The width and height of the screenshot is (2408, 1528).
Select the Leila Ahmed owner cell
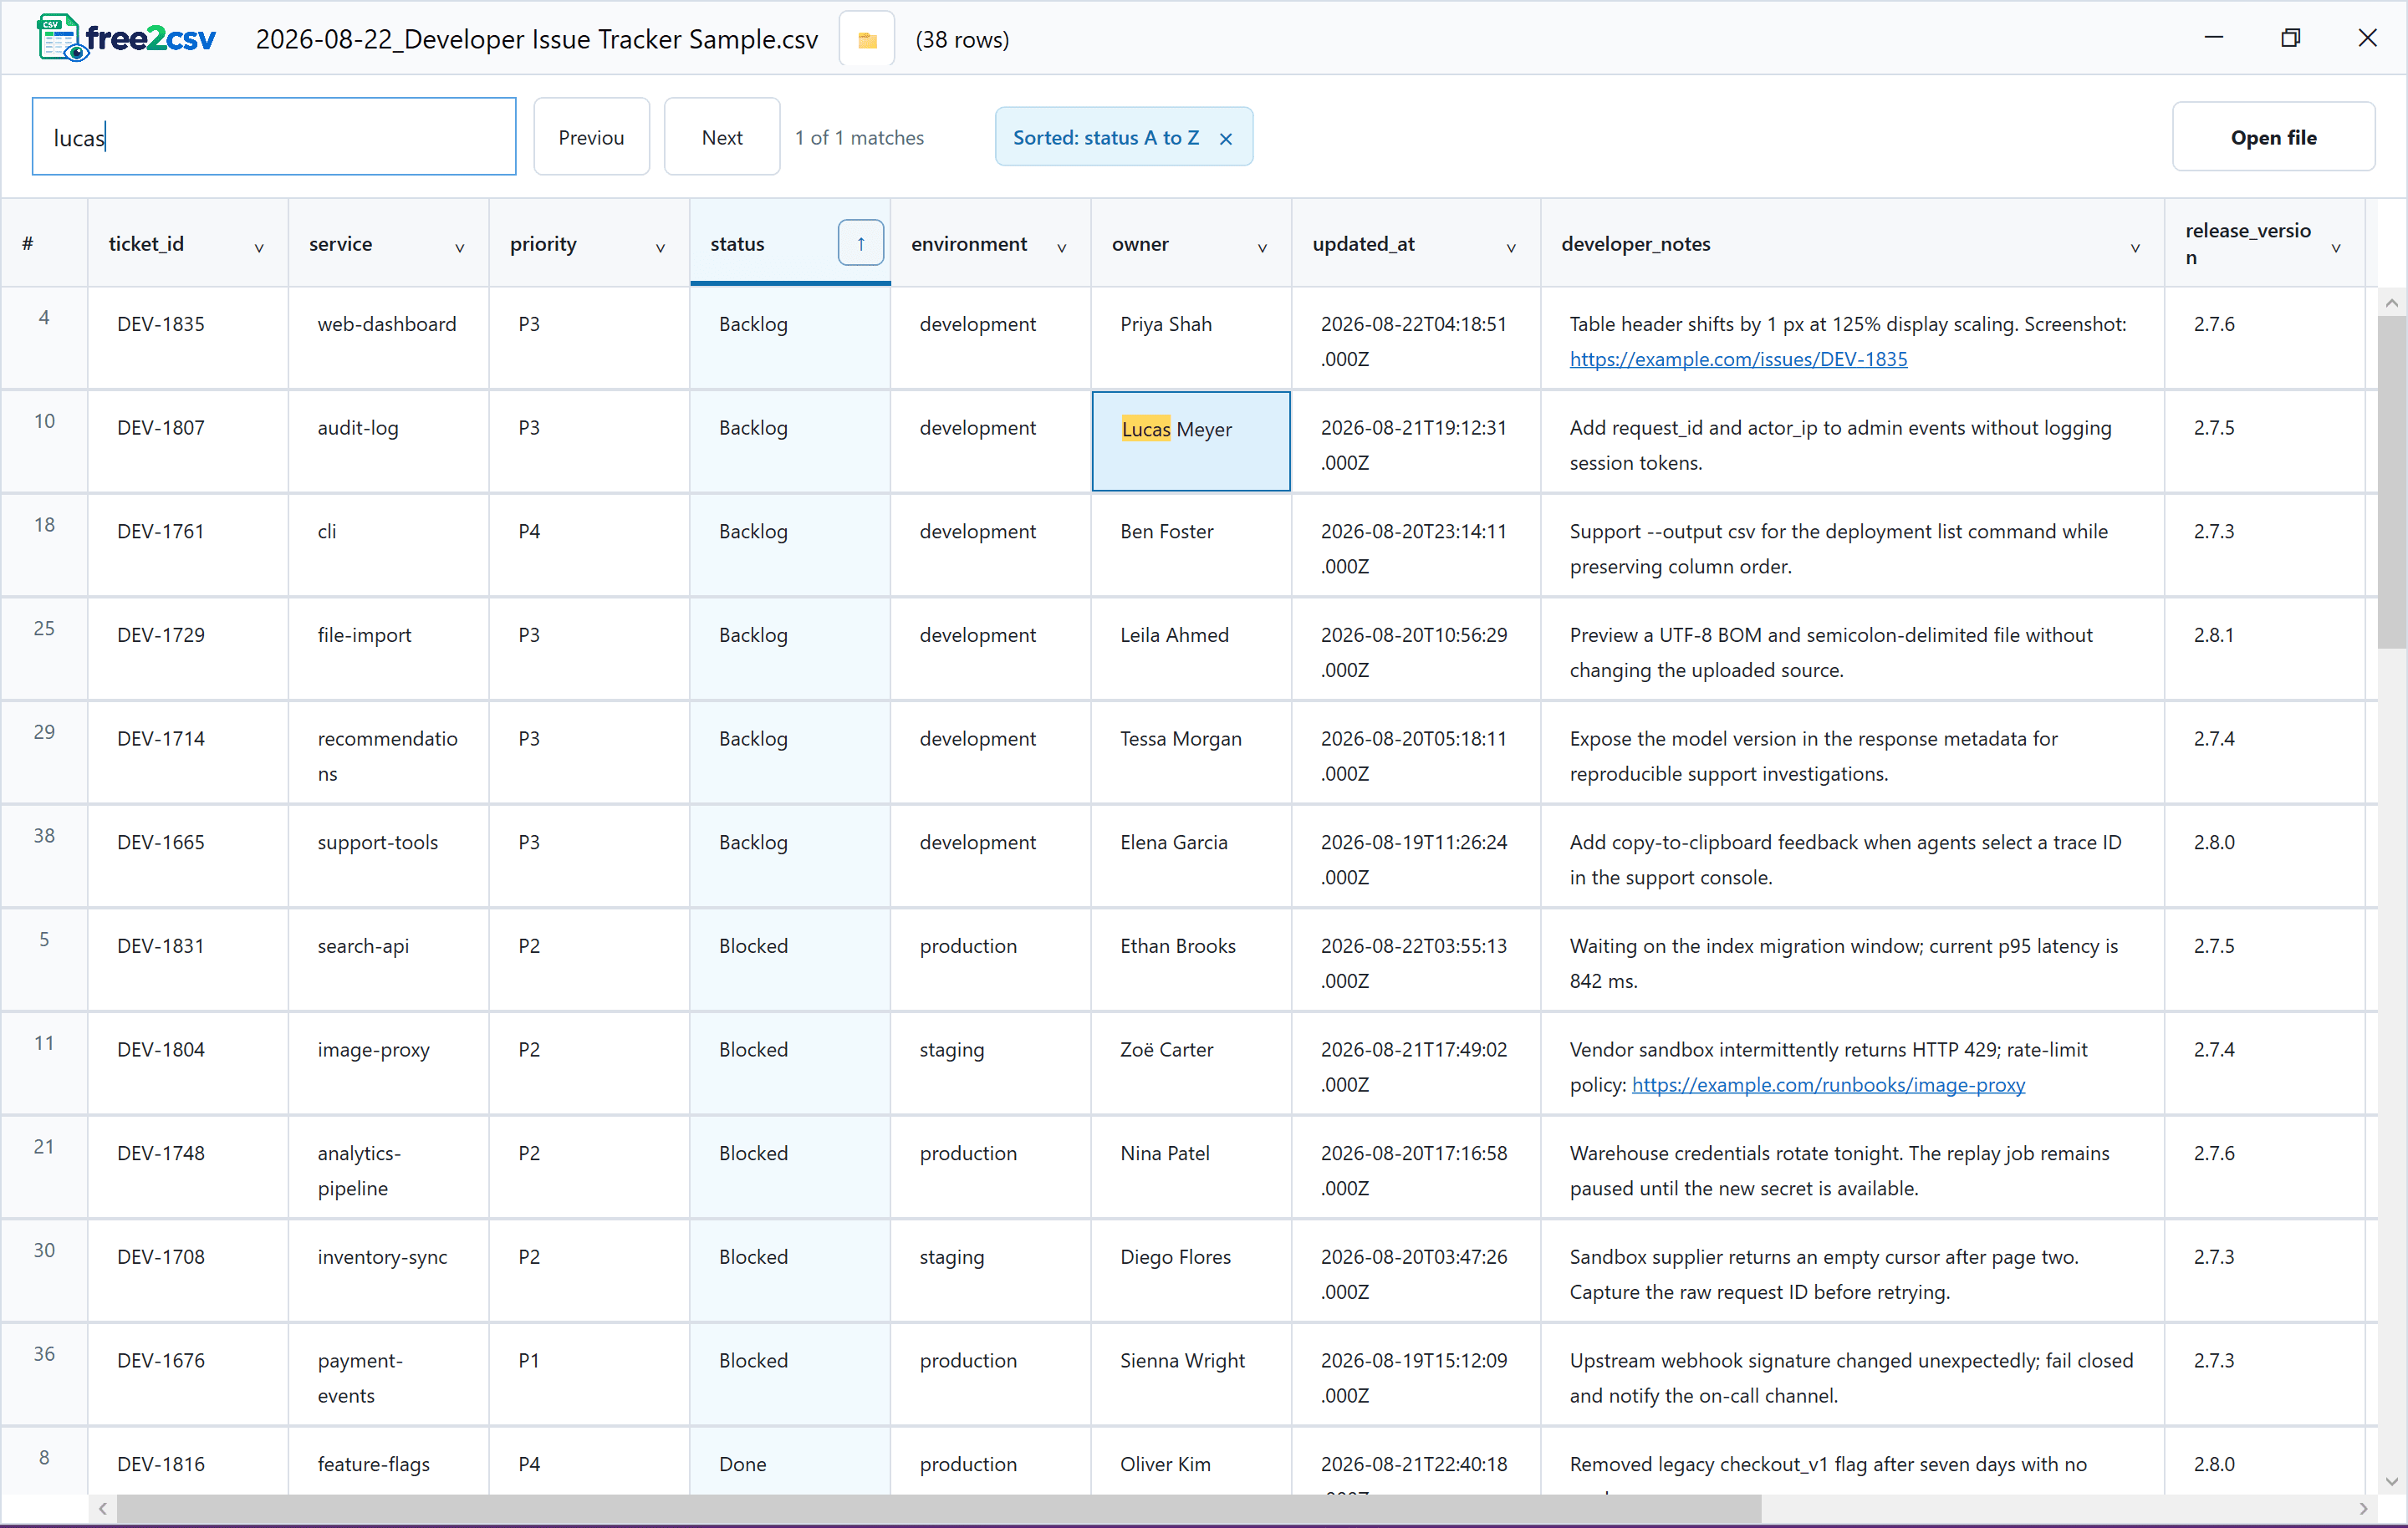(1191, 649)
